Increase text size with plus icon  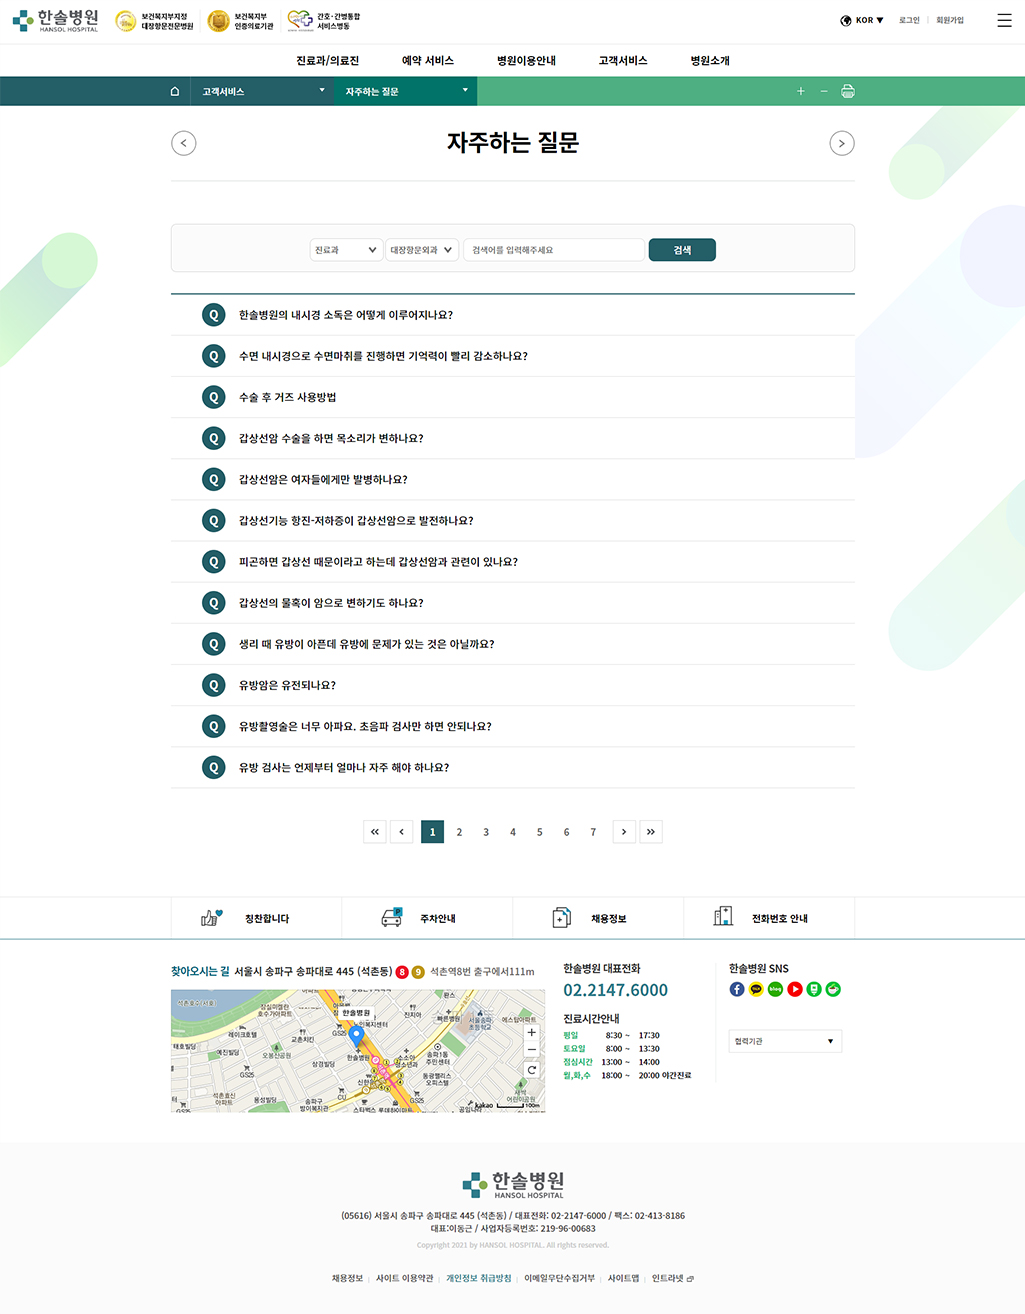point(800,91)
